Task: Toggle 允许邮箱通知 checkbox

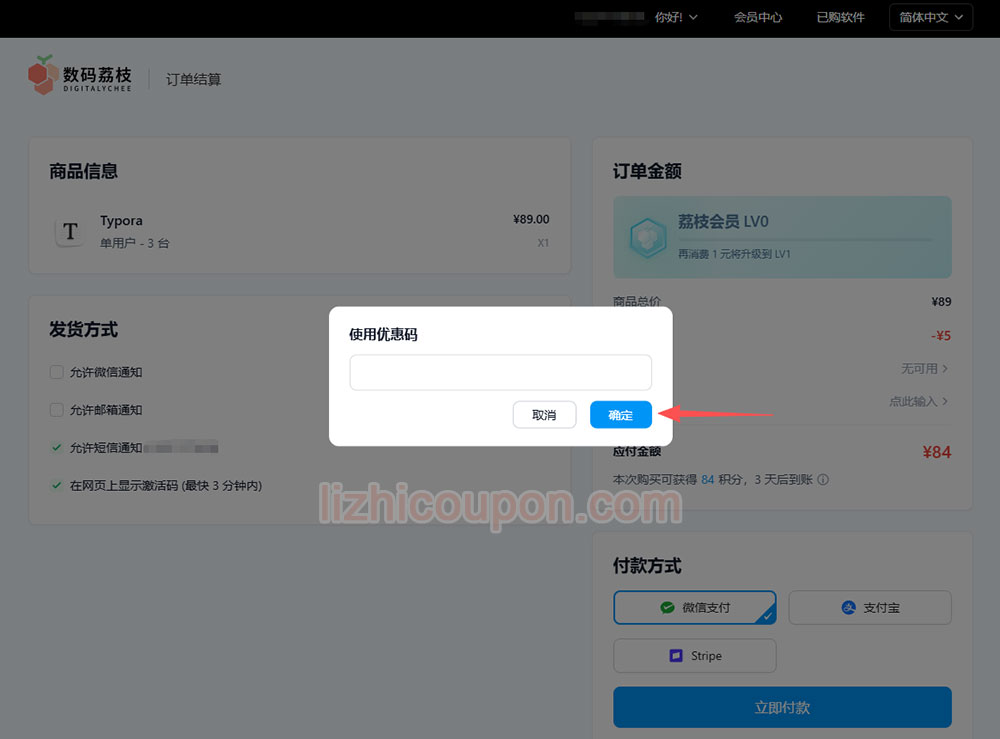Action: click(57, 409)
